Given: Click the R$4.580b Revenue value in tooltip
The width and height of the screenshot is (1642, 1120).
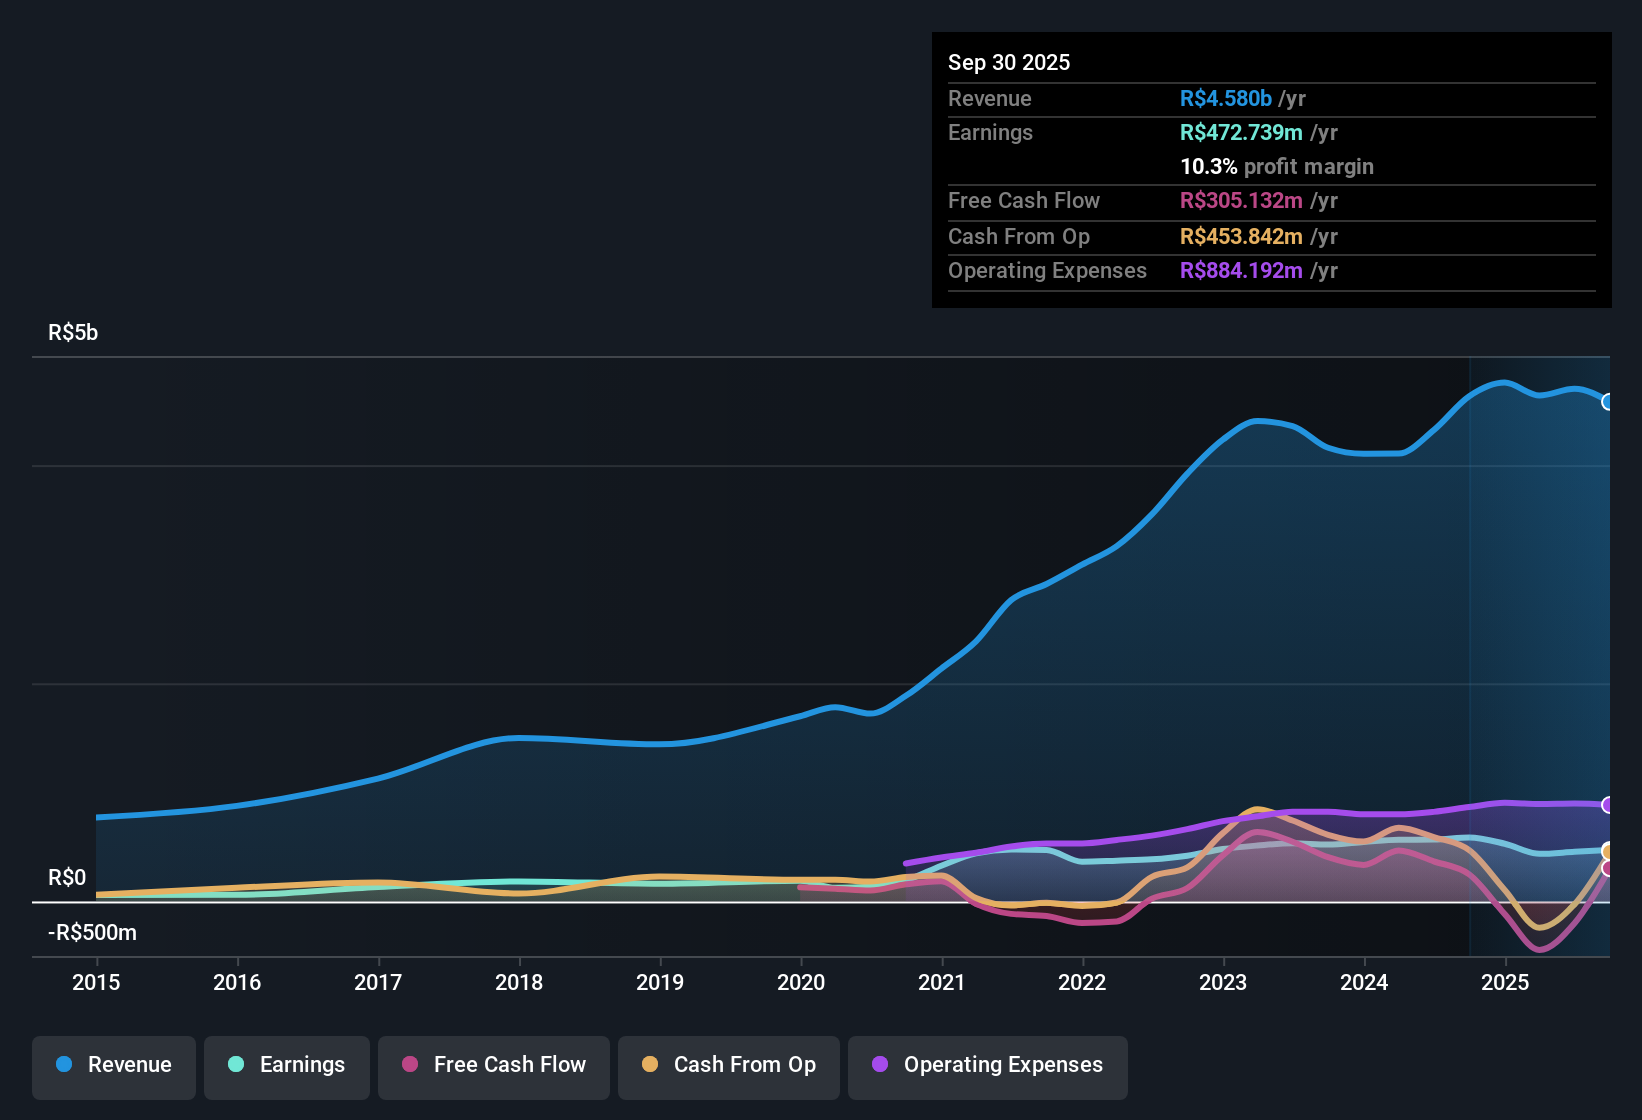Looking at the screenshot, I should point(1225,98).
